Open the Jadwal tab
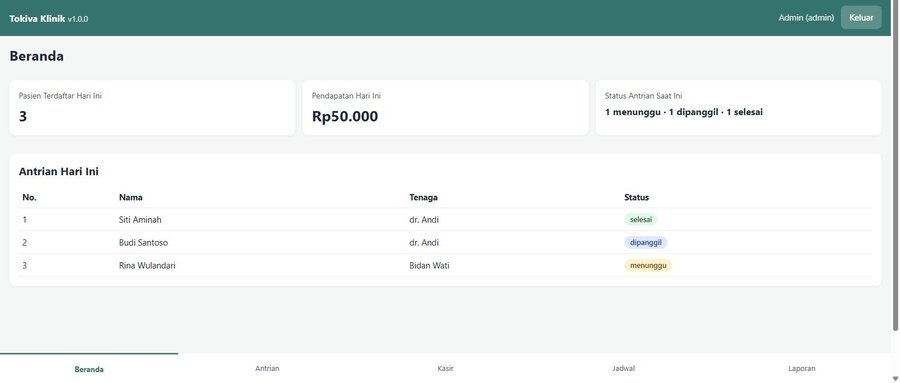 [x=623, y=369]
